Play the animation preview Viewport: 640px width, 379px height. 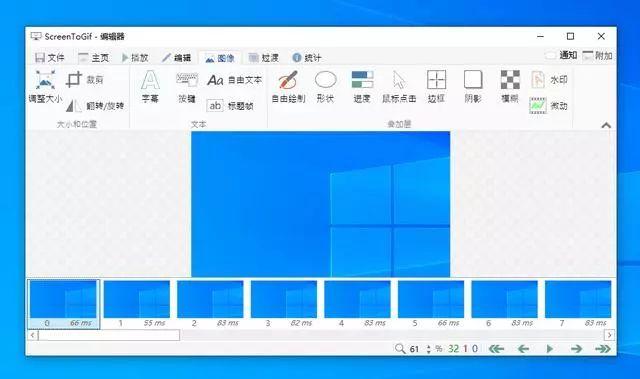550,348
